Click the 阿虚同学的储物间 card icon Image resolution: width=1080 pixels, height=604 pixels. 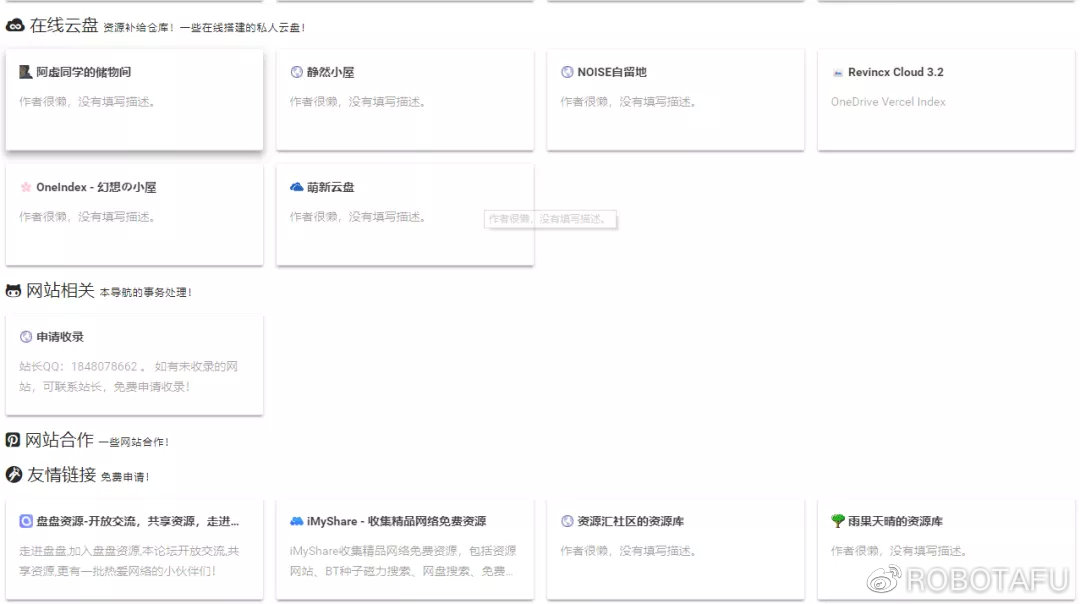(x=25, y=72)
